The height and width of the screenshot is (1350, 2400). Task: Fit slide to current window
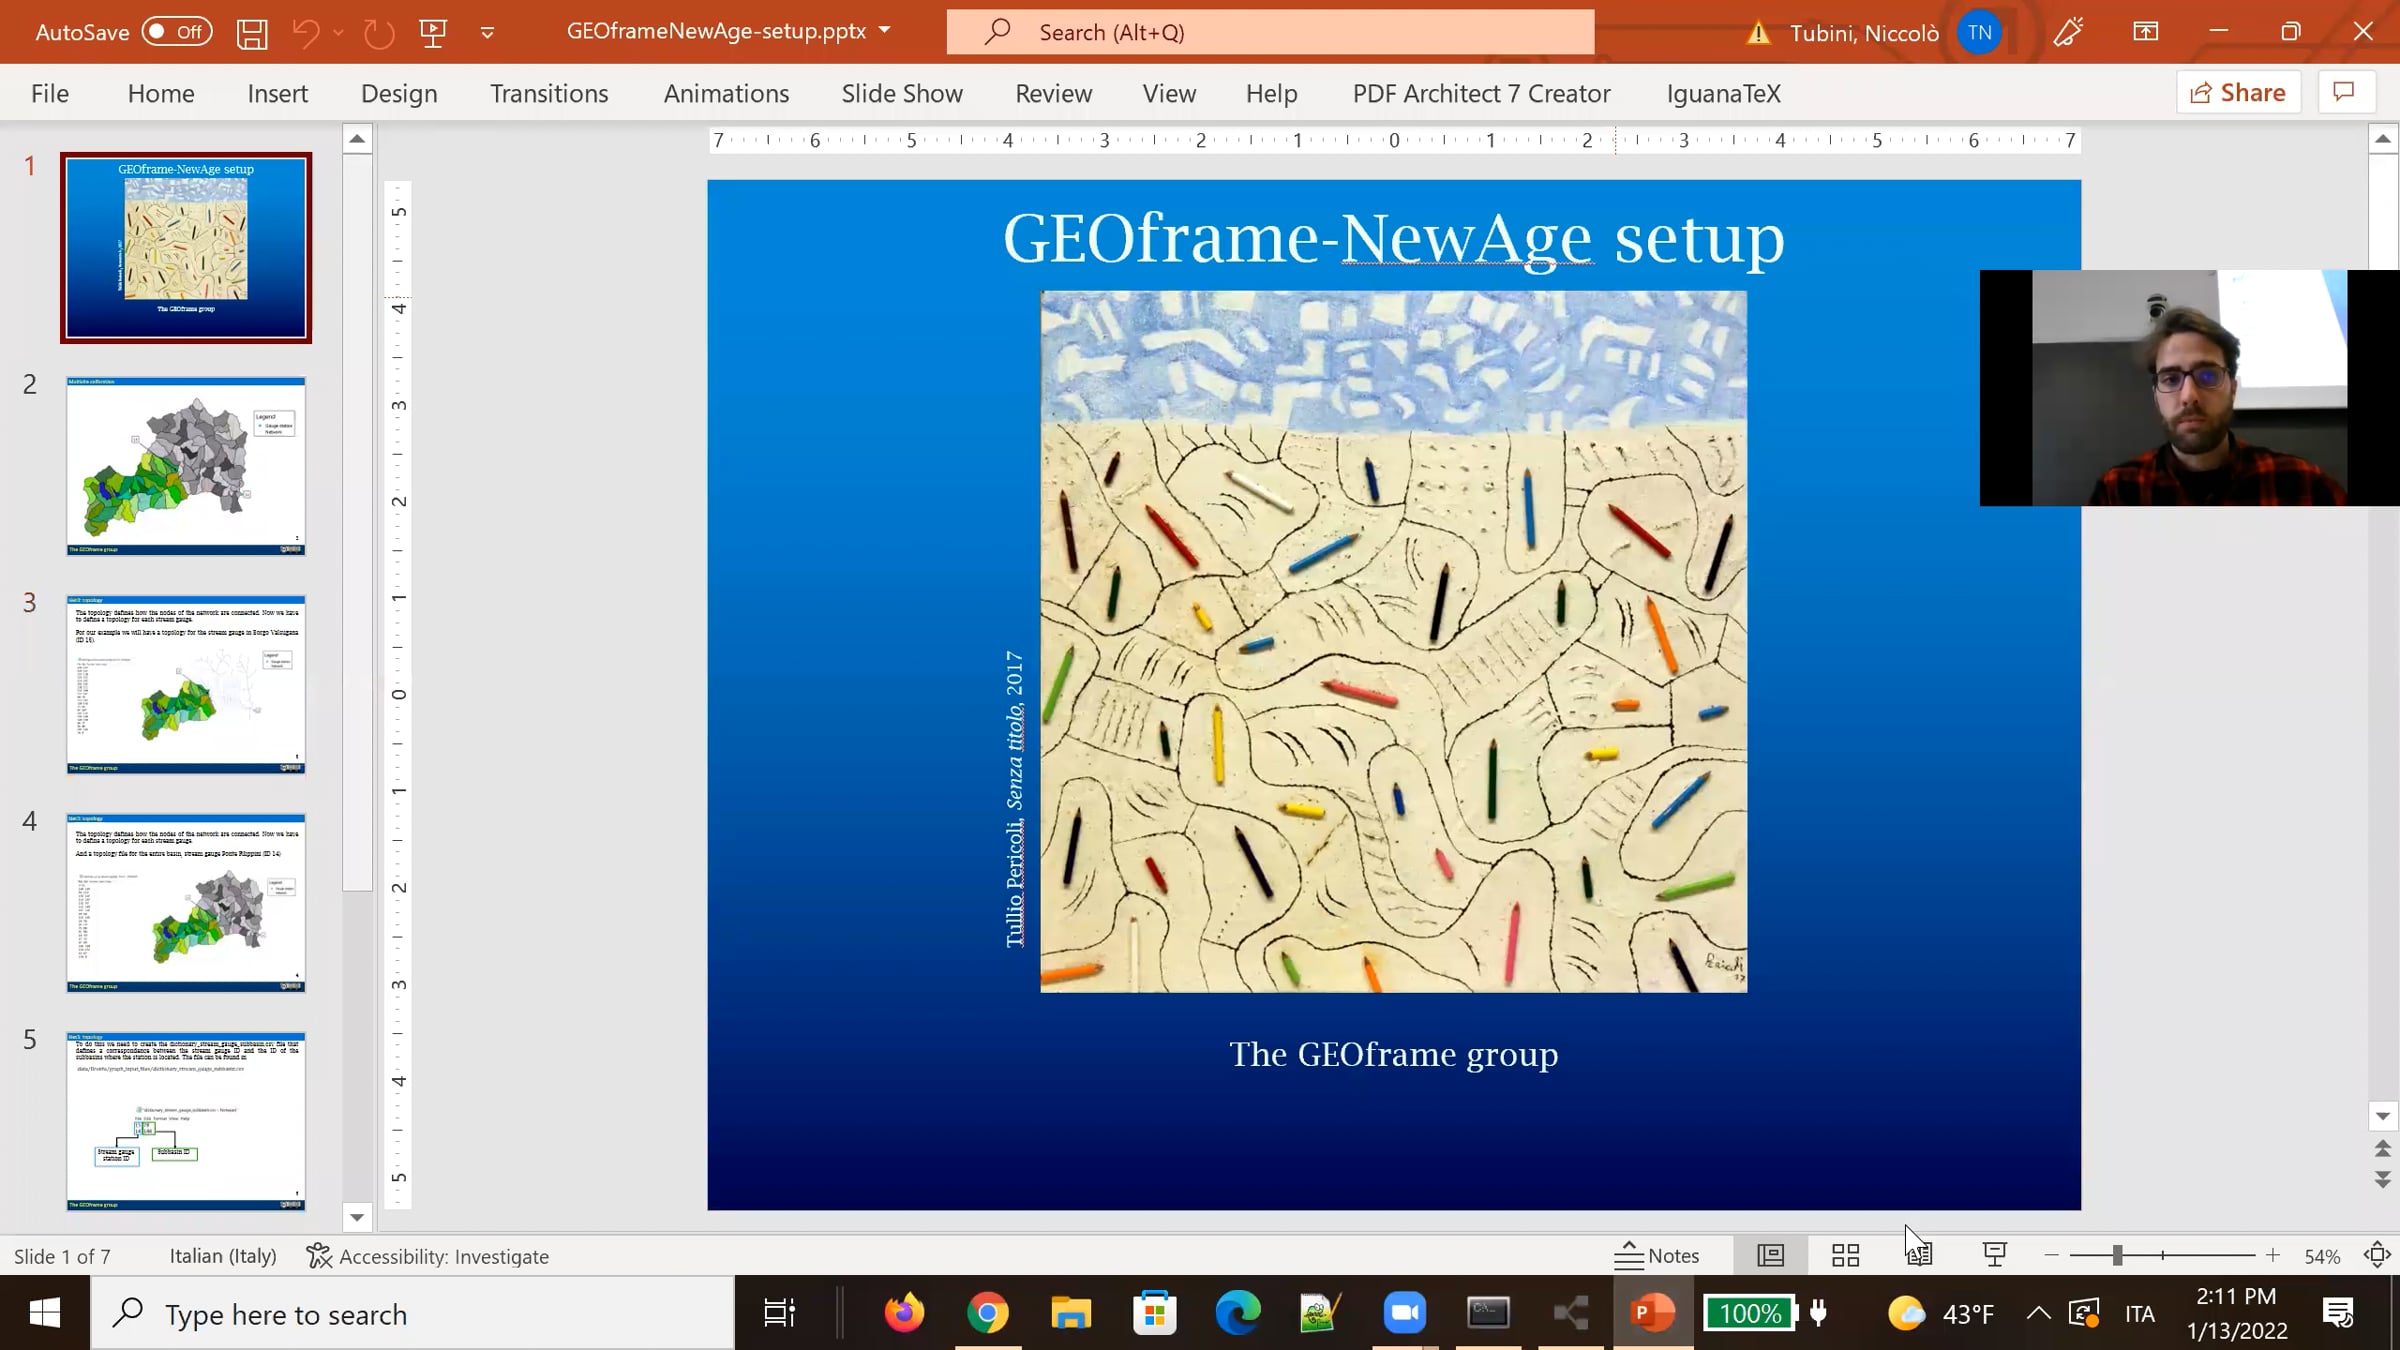click(2378, 1255)
